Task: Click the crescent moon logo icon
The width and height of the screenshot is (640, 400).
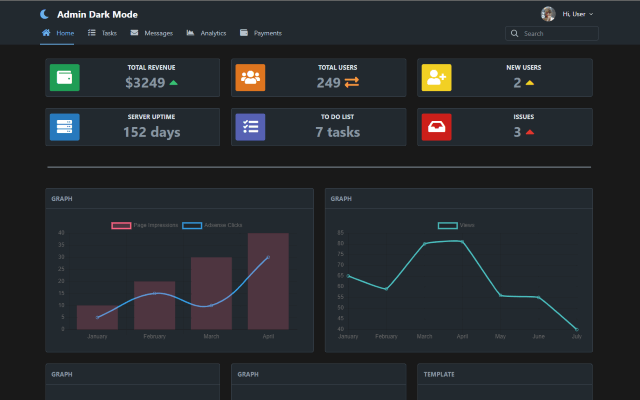Action: pos(44,14)
